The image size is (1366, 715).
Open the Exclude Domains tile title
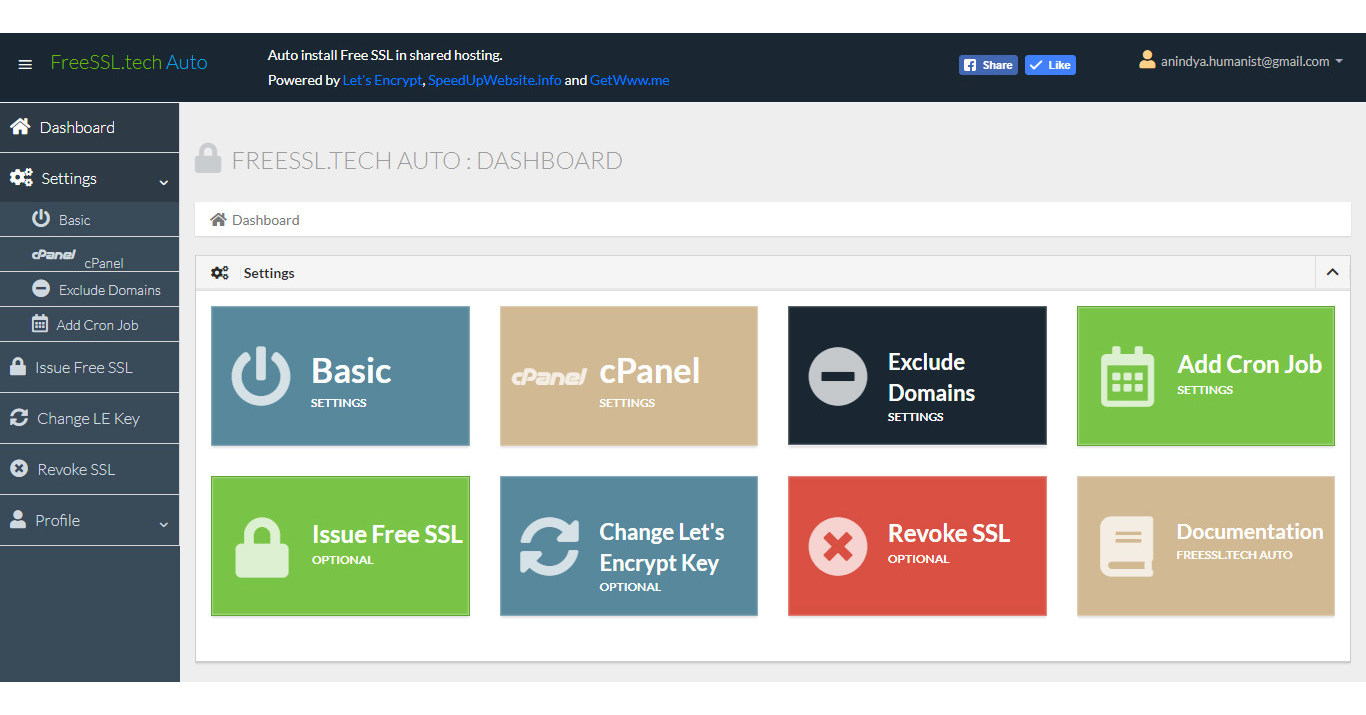point(931,377)
